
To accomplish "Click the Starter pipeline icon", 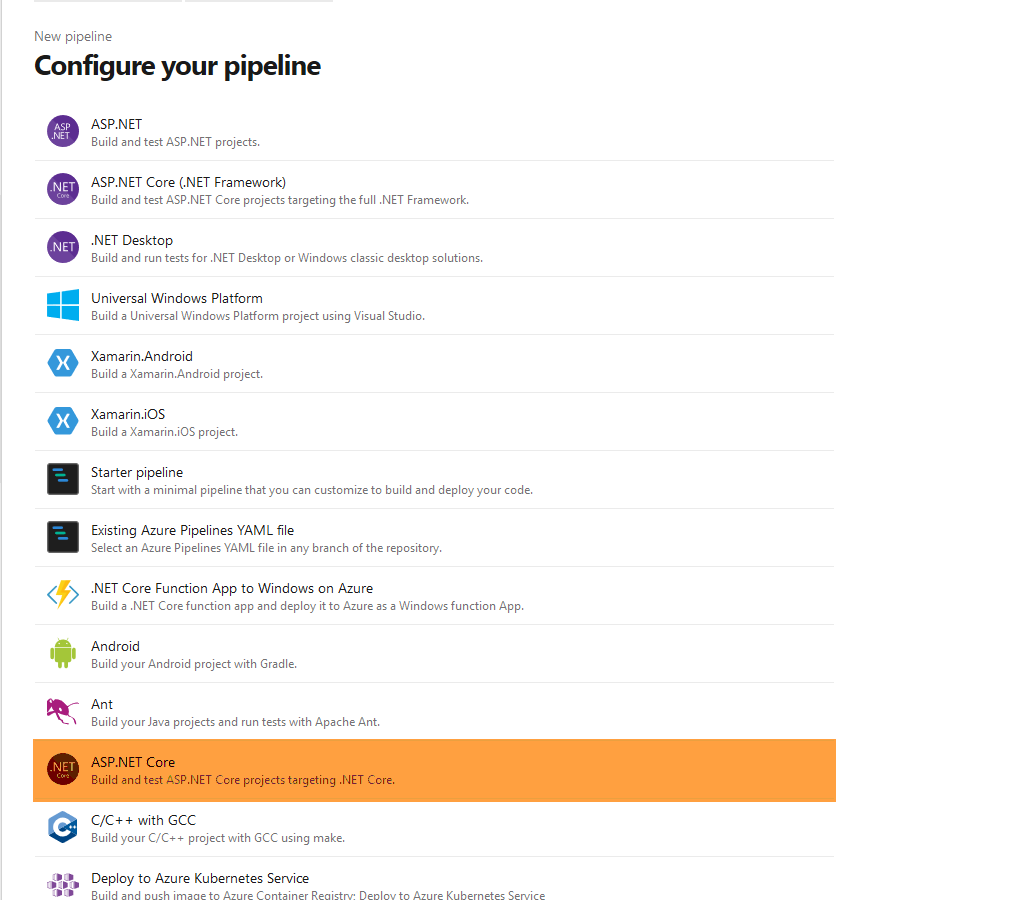I will pyautogui.click(x=63, y=479).
